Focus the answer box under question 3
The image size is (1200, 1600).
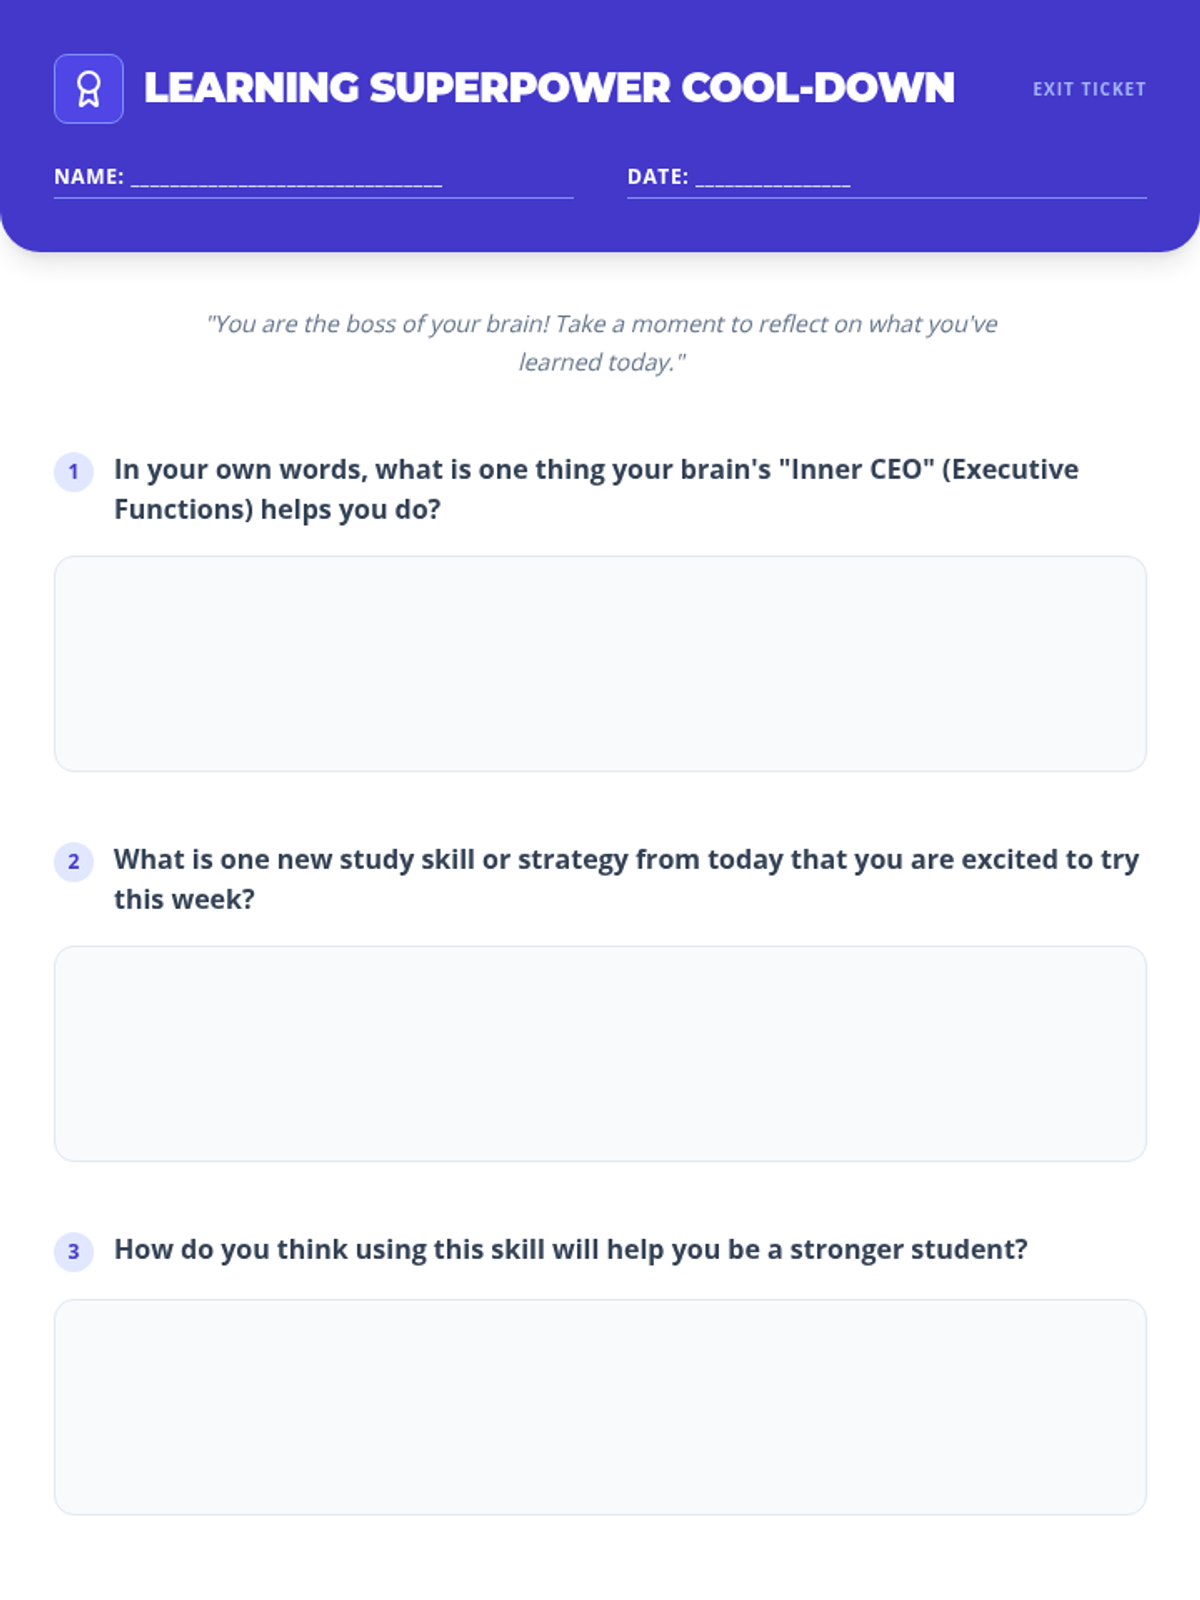600,1407
